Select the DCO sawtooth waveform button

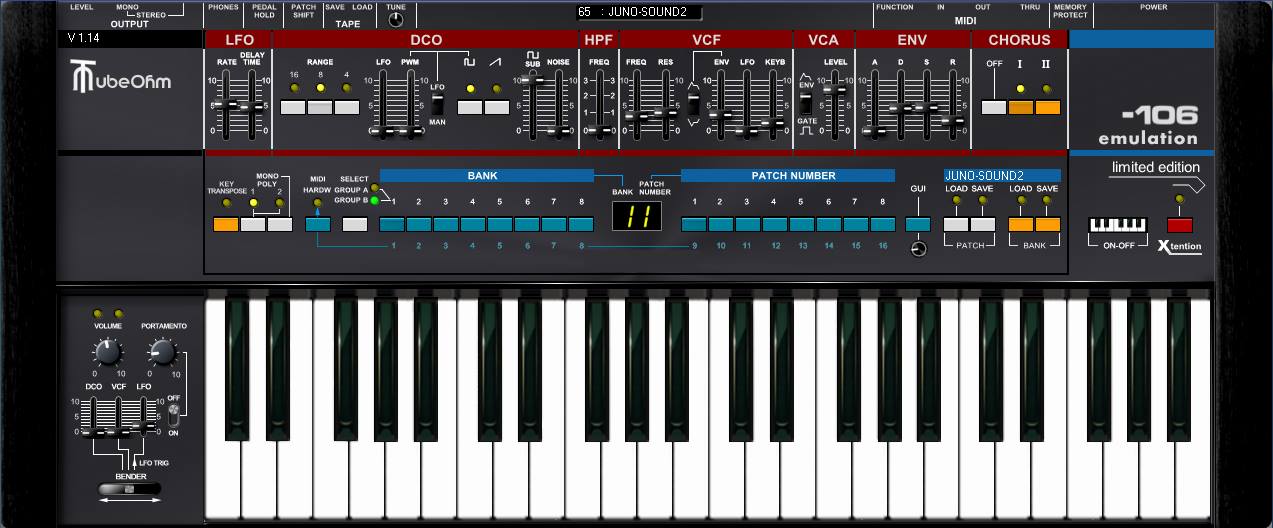coord(497,107)
